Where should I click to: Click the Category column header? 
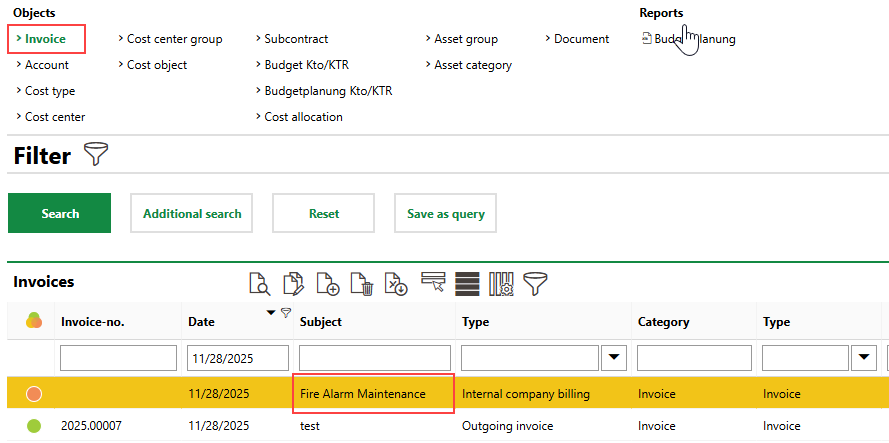(x=663, y=322)
